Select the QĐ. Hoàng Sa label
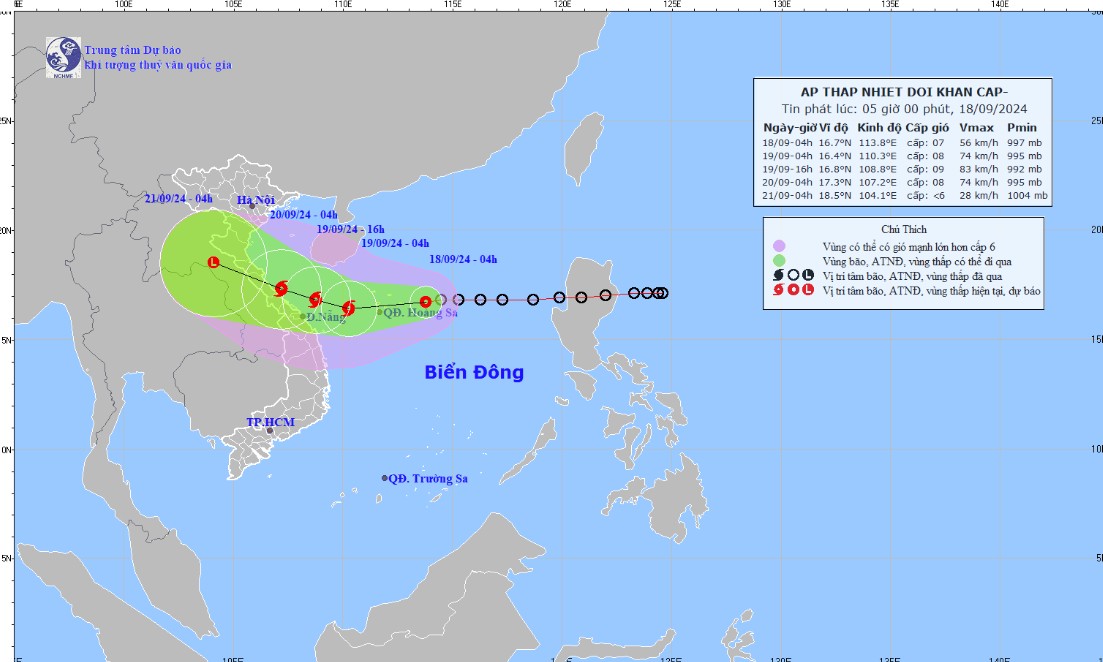The height and width of the screenshot is (662, 1103). point(420,313)
